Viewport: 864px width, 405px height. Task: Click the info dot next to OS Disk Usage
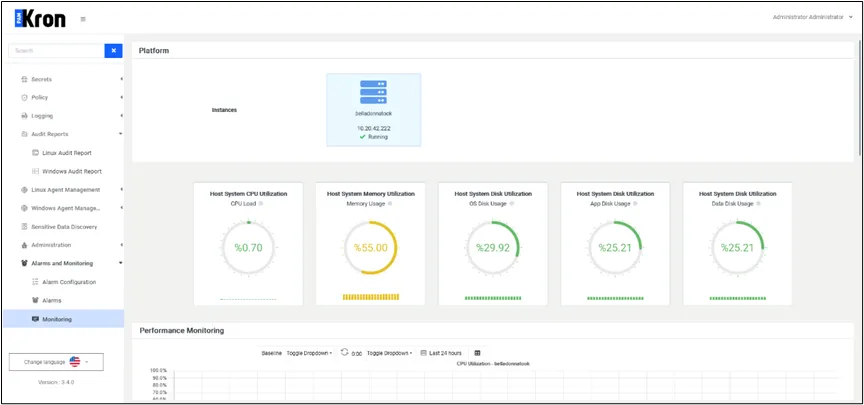[512, 204]
